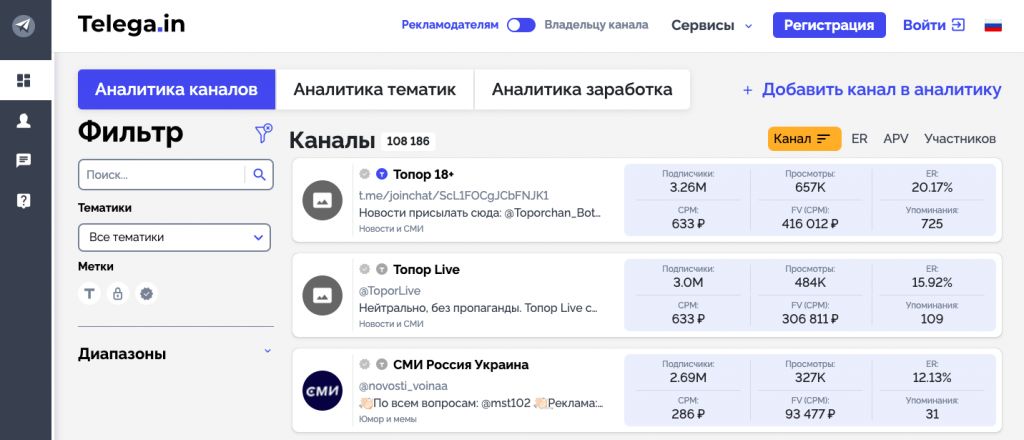Toggle the lock label filter
1024x440 pixels.
(118, 293)
